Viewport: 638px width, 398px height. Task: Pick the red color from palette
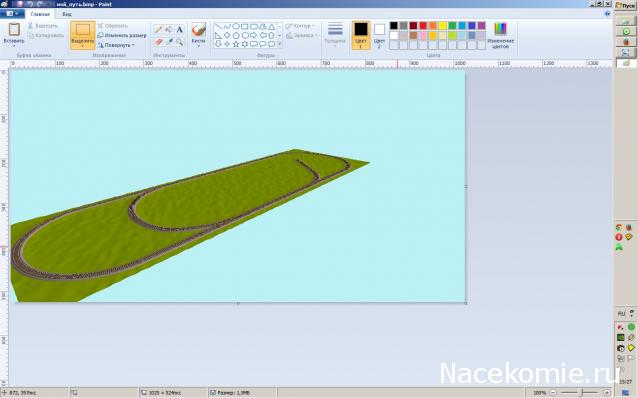coord(423,26)
